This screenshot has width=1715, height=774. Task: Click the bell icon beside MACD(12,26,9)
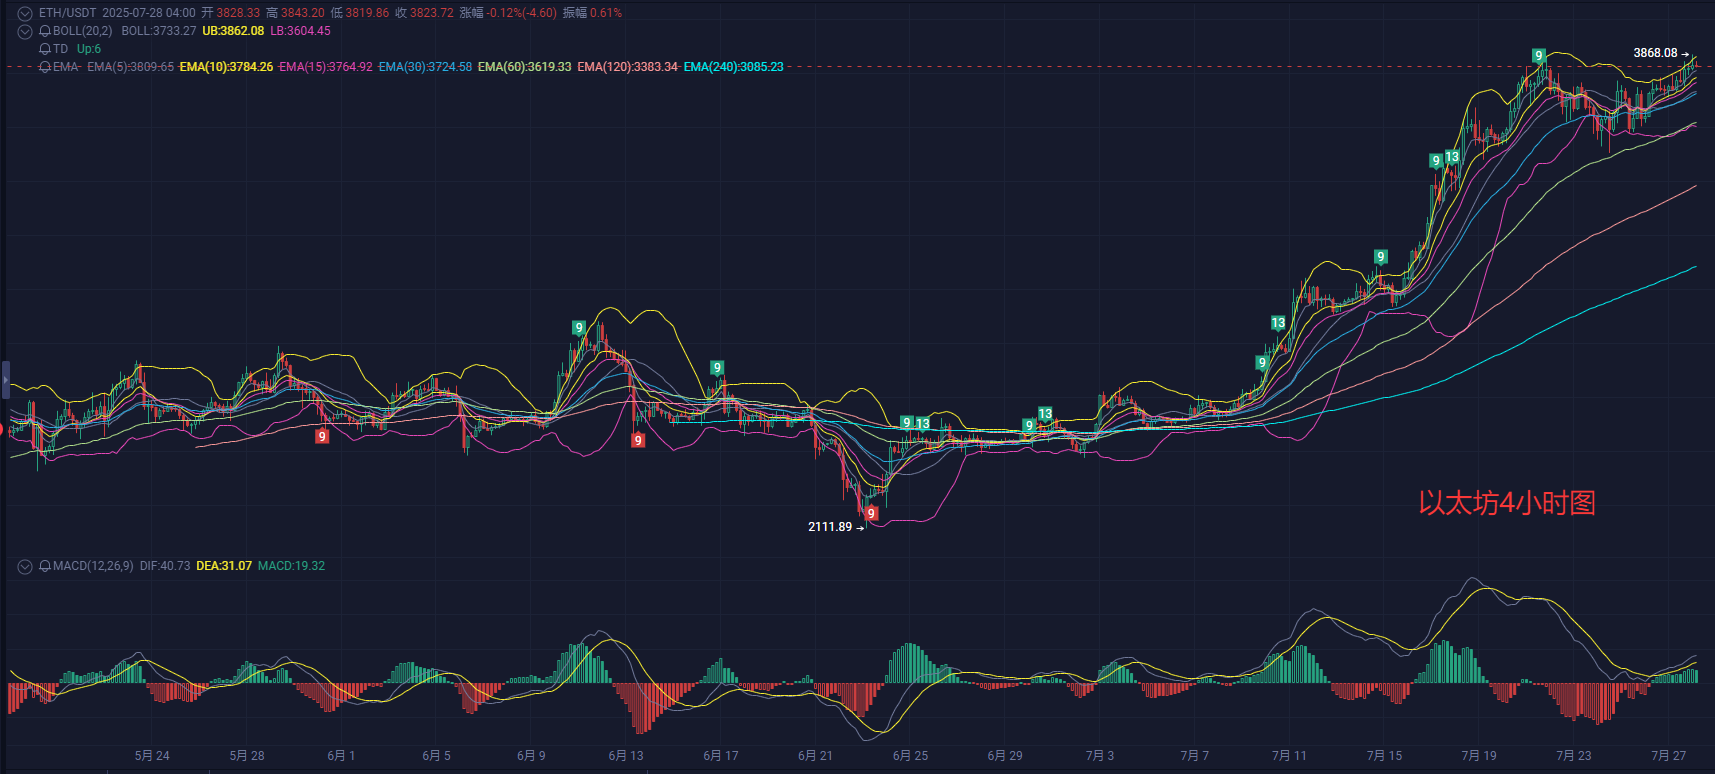45,566
